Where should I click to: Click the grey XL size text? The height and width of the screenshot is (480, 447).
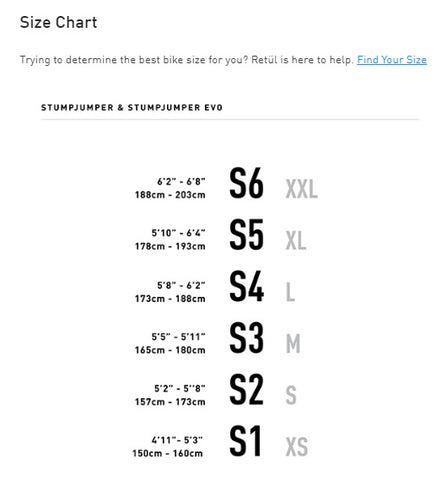(296, 241)
